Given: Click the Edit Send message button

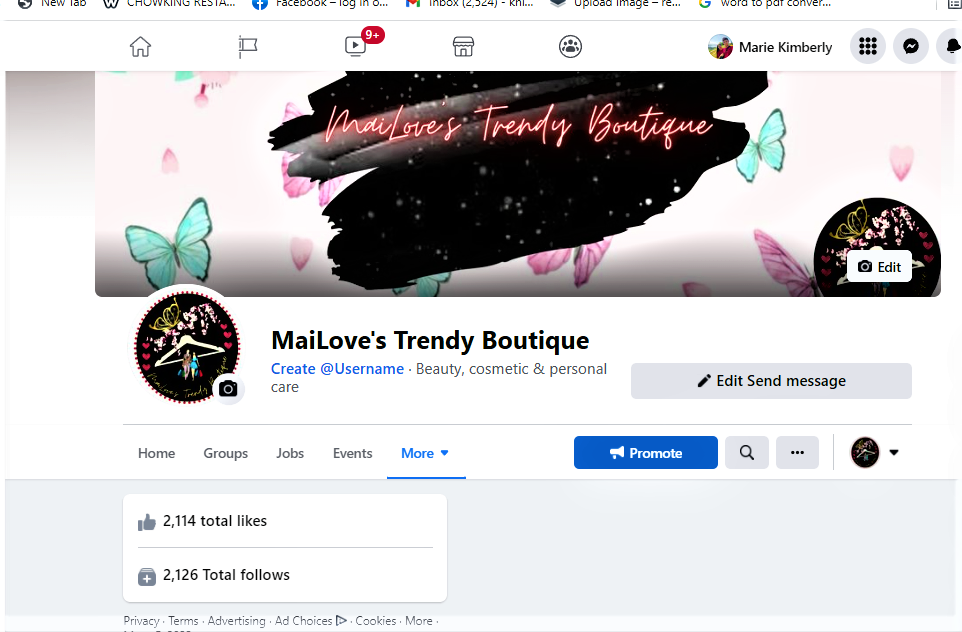Looking at the screenshot, I should (x=771, y=381).
